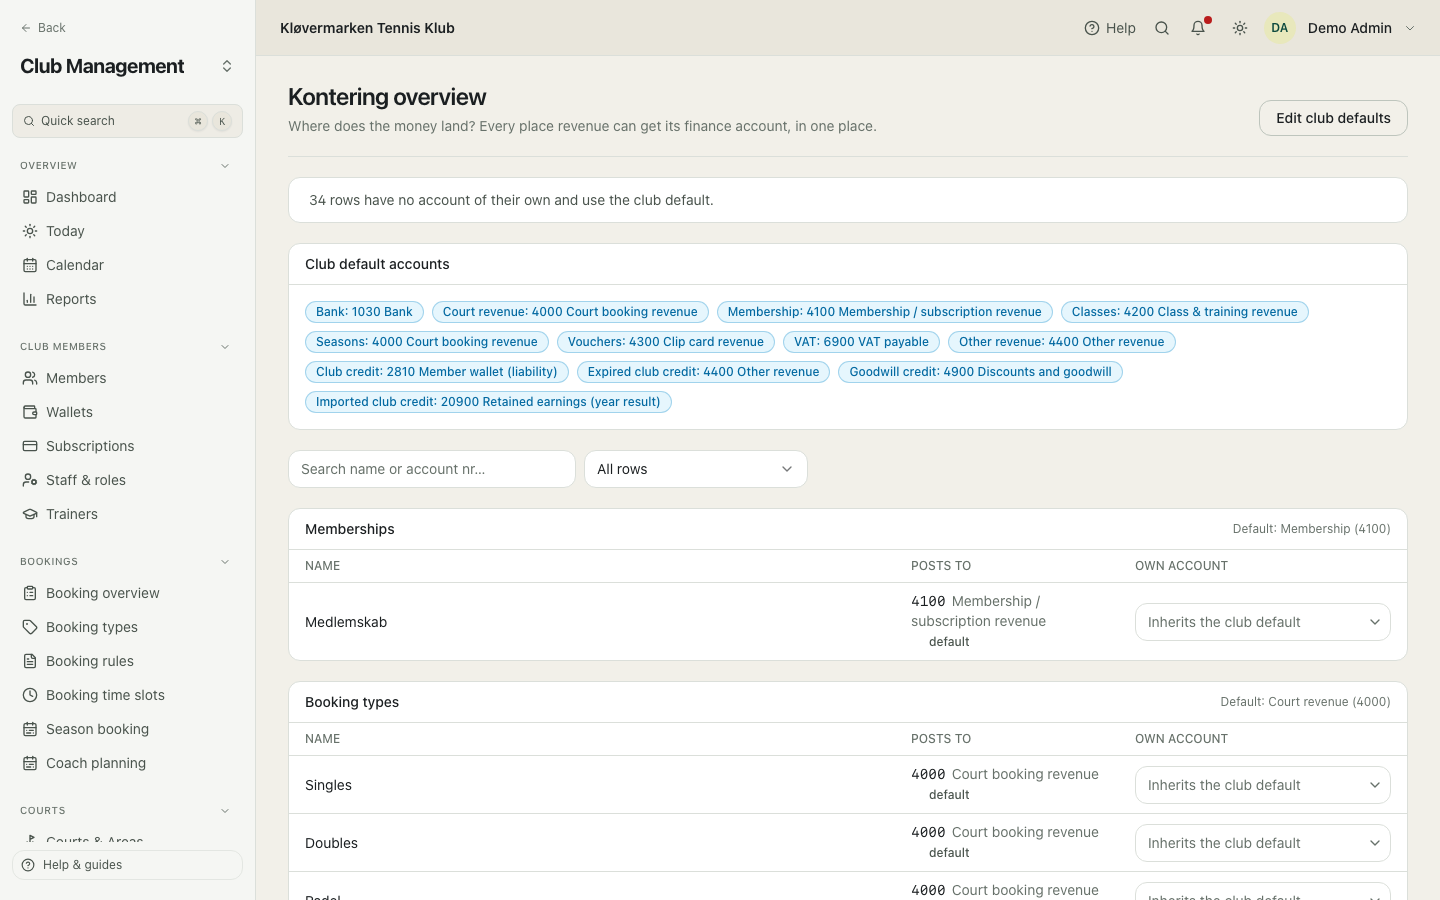Open Doubles own account dropdown
Viewport: 1440px width, 900px height.
(1263, 843)
